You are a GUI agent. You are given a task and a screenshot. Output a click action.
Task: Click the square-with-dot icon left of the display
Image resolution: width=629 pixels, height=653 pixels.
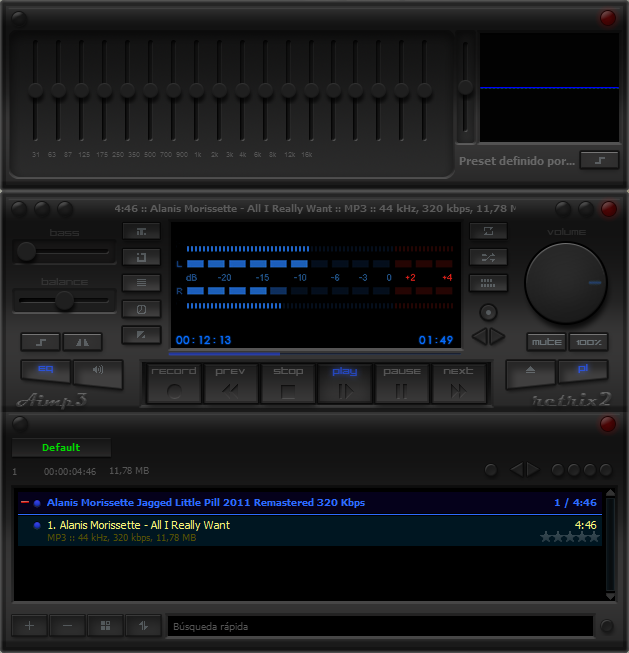(141, 257)
